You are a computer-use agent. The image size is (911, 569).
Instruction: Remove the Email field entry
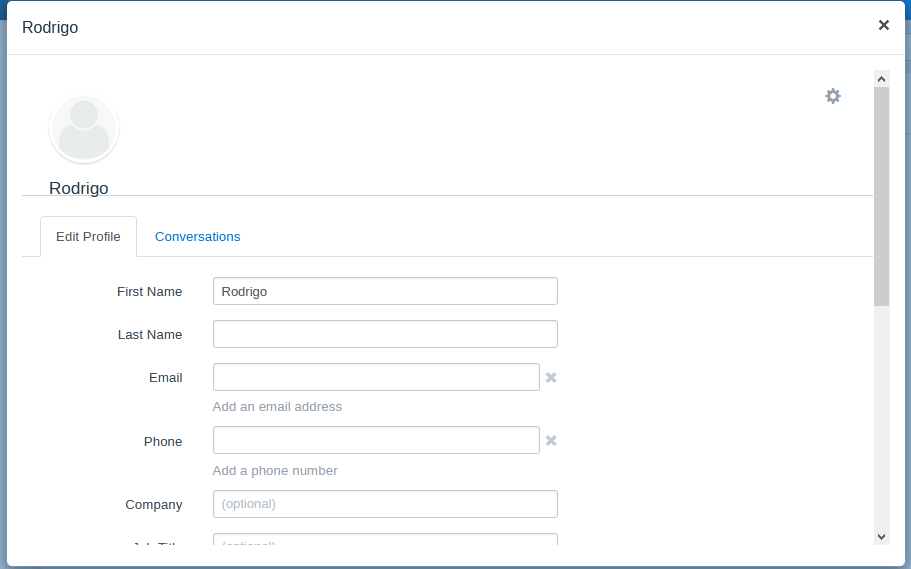pyautogui.click(x=551, y=378)
